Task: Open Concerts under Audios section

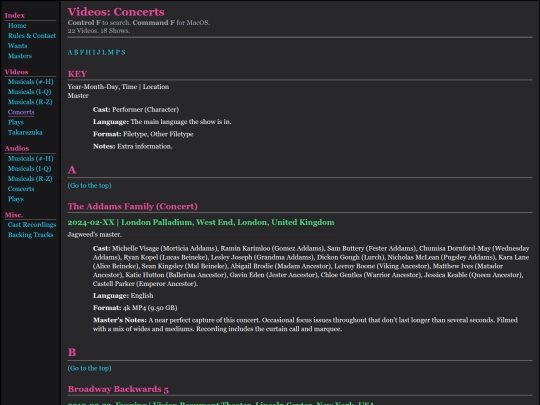Action: click(x=21, y=189)
